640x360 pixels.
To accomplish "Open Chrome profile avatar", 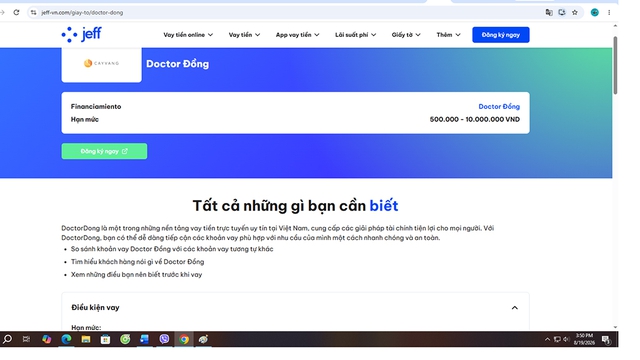I will point(595,12).
